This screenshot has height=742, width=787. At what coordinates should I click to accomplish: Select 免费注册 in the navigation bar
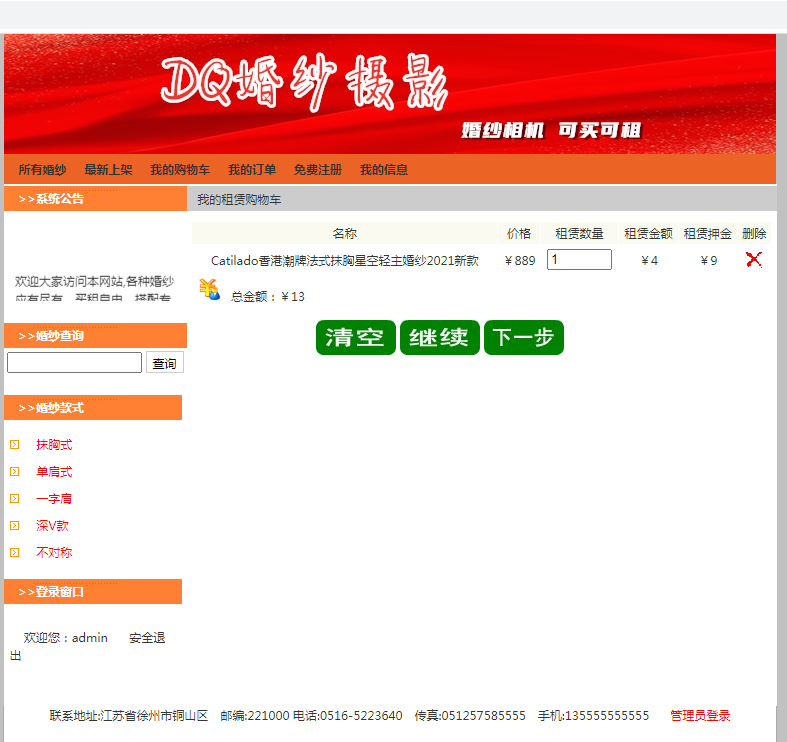pyautogui.click(x=318, y=170)
